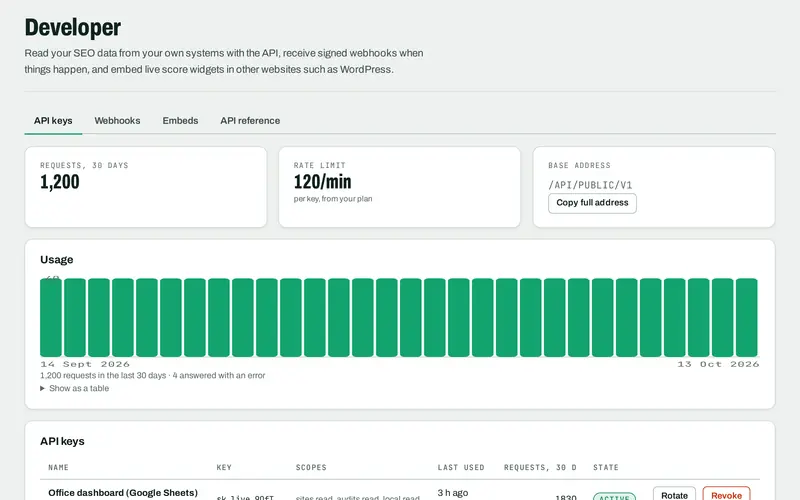Click the BASE ADDRESS card label
This screenshot has height=500, width=800.
tap(579, 165)
